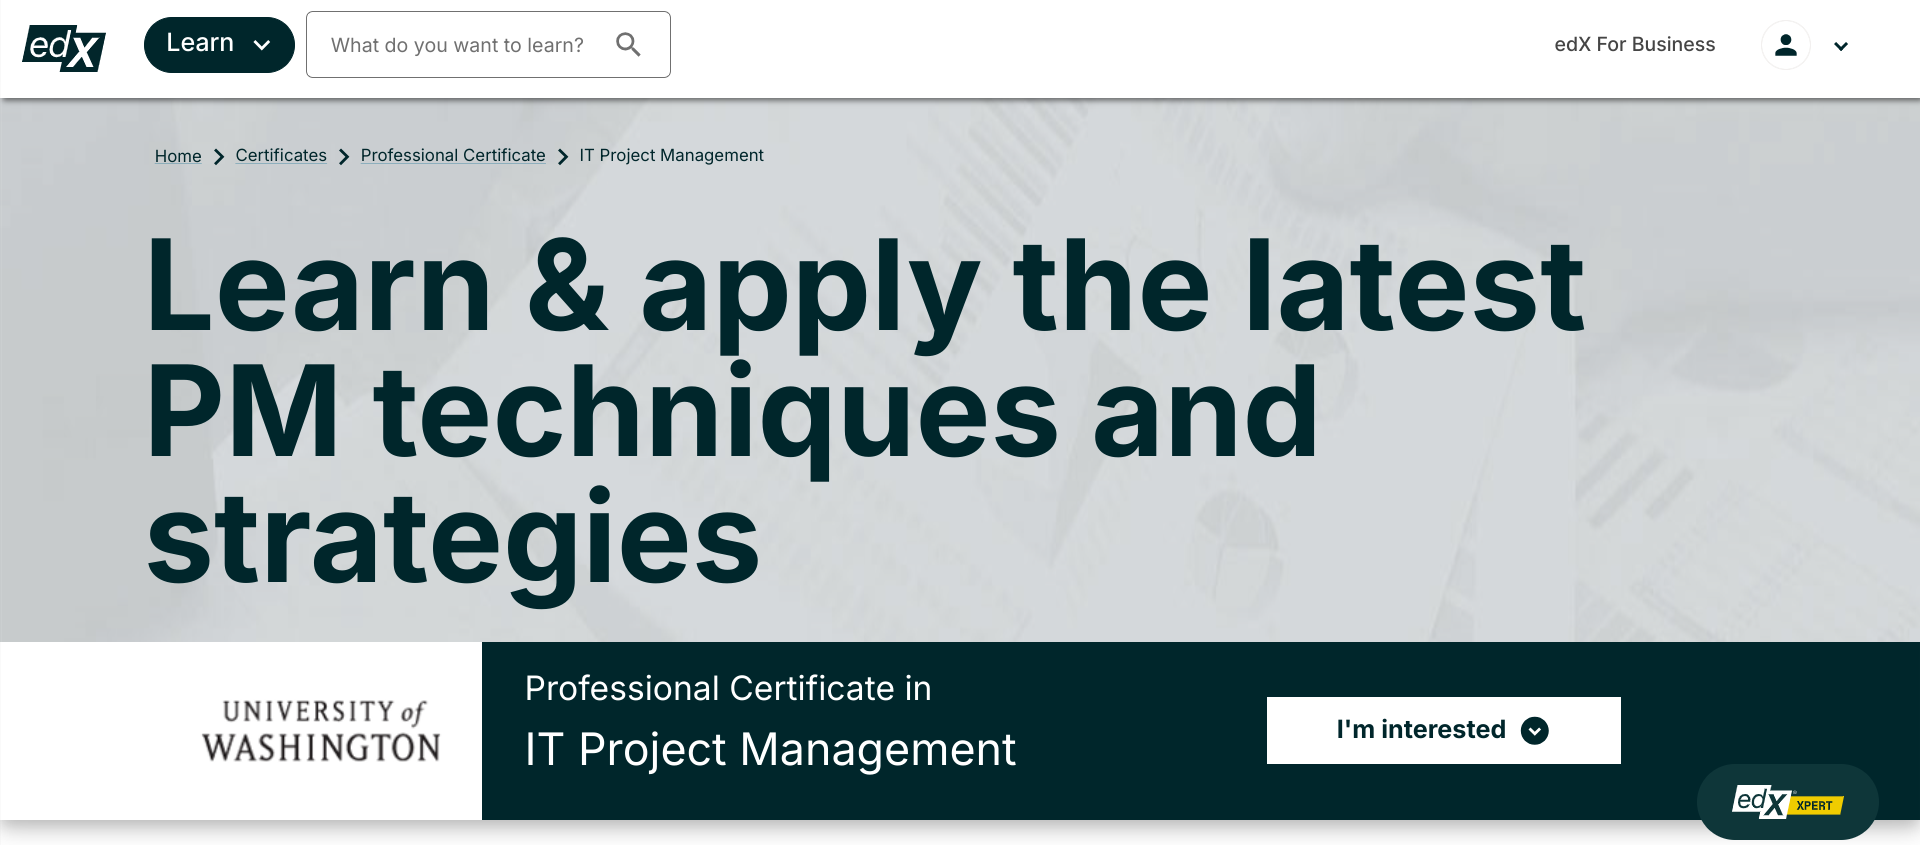Click the circled down-arrow in I'm interested
The image size is (1920, 845).
click(1534, 731)
